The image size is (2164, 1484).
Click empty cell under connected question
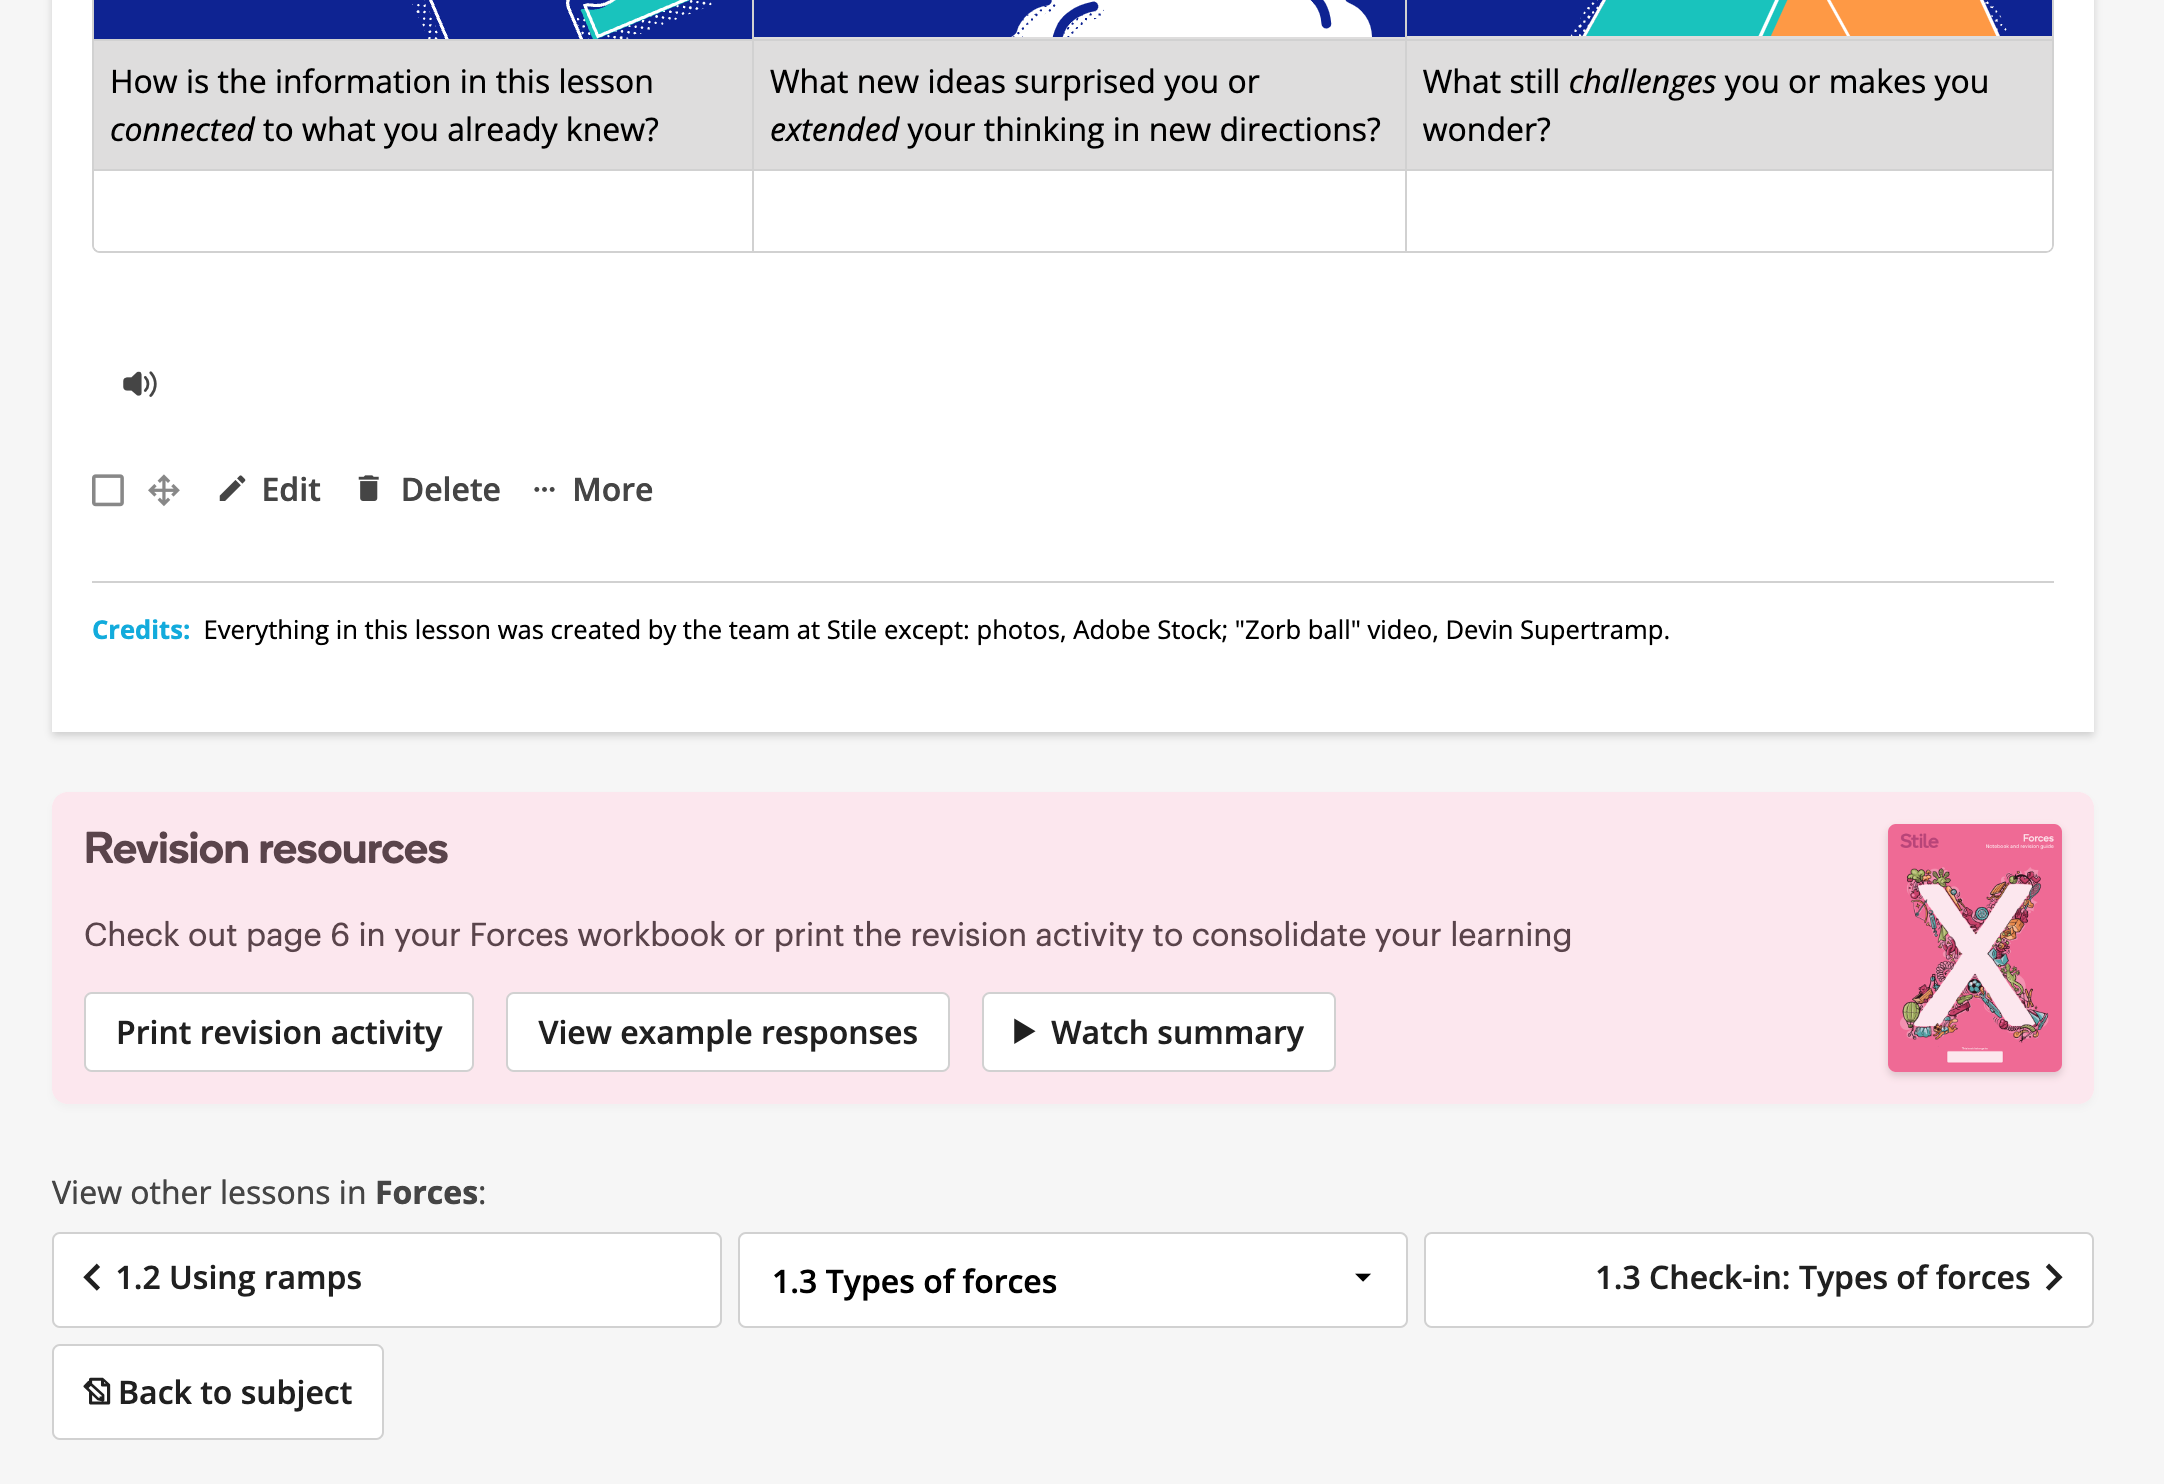pyautogui.click(x=422, y=211)
